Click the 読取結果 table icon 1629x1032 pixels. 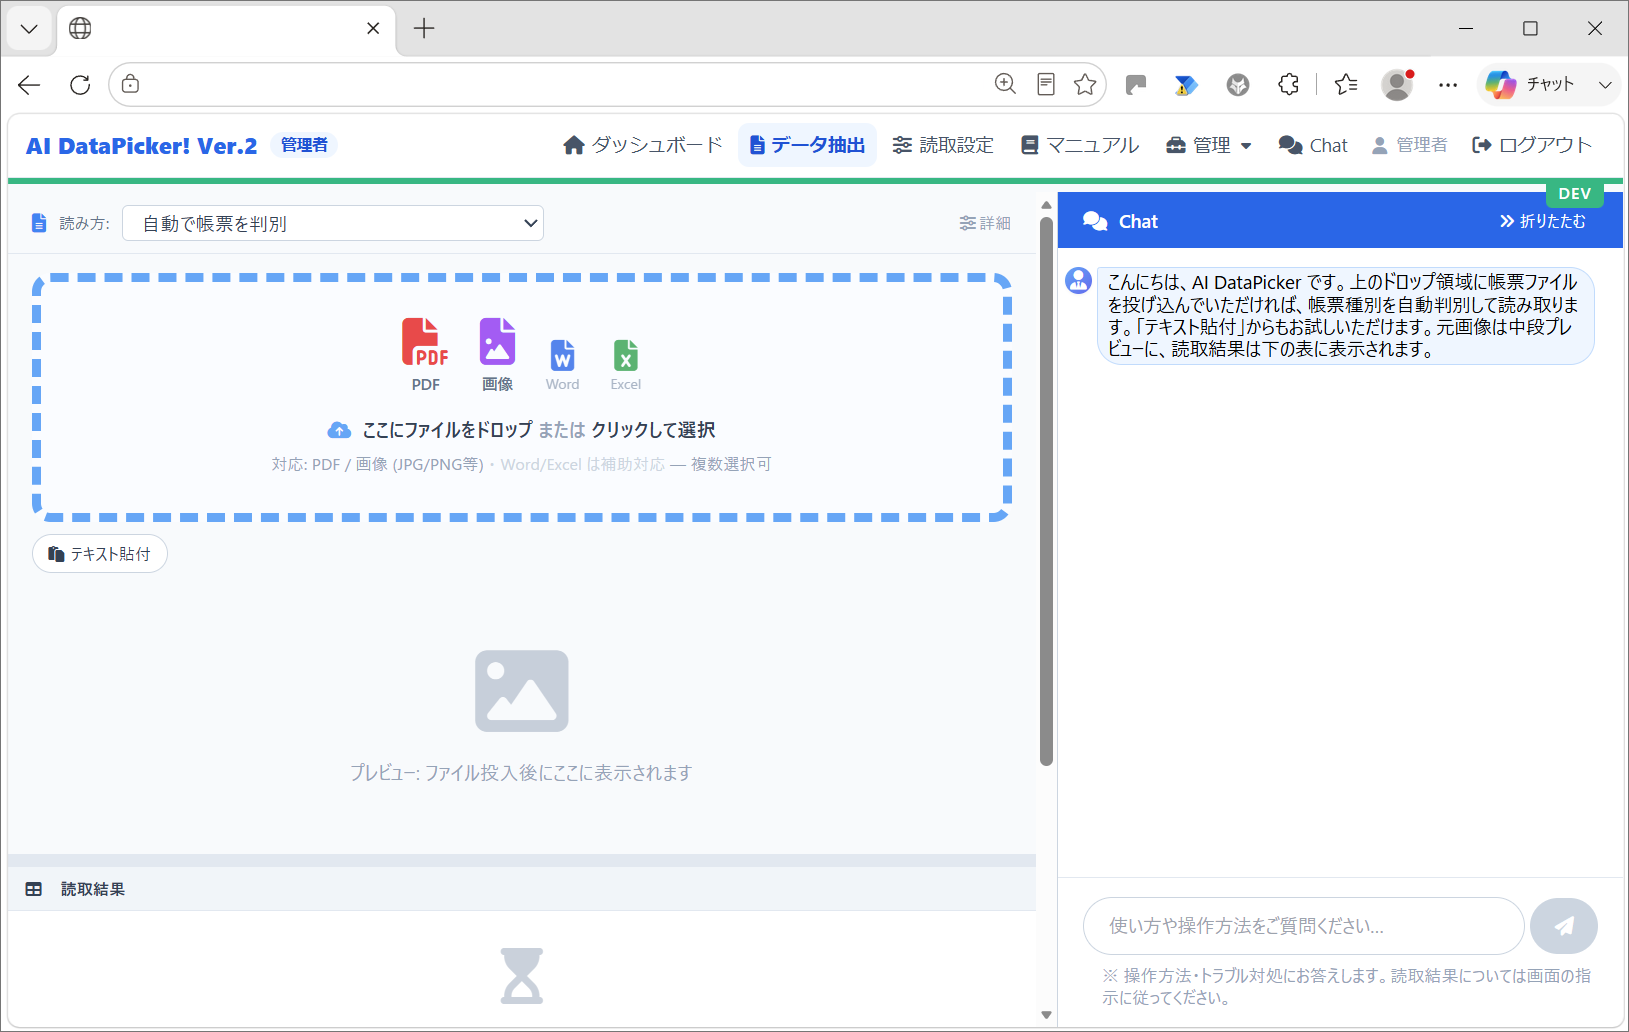34,889
